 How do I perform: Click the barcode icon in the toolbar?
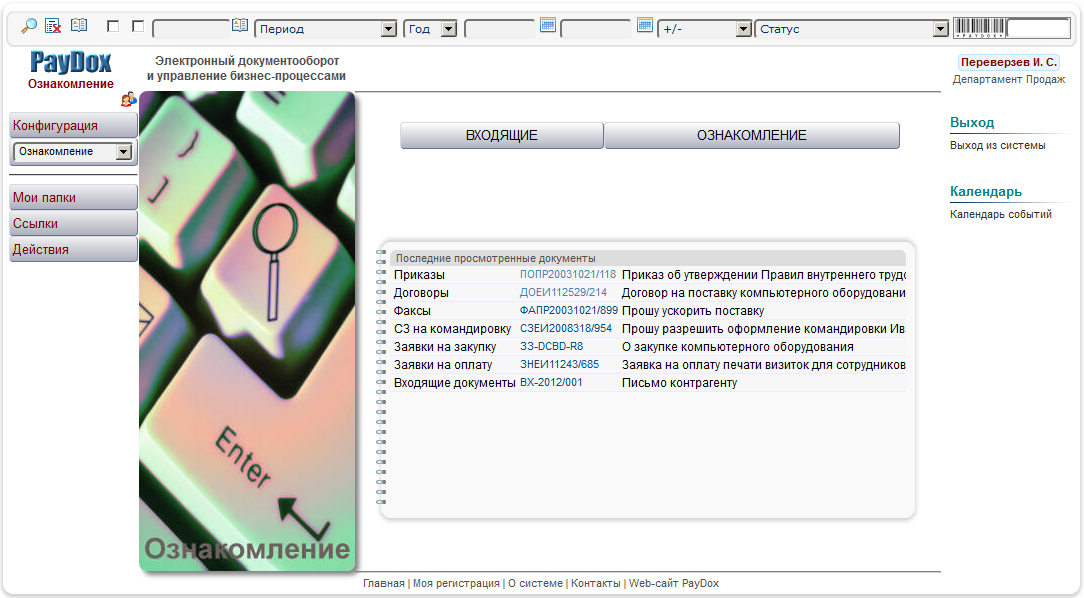978,28
